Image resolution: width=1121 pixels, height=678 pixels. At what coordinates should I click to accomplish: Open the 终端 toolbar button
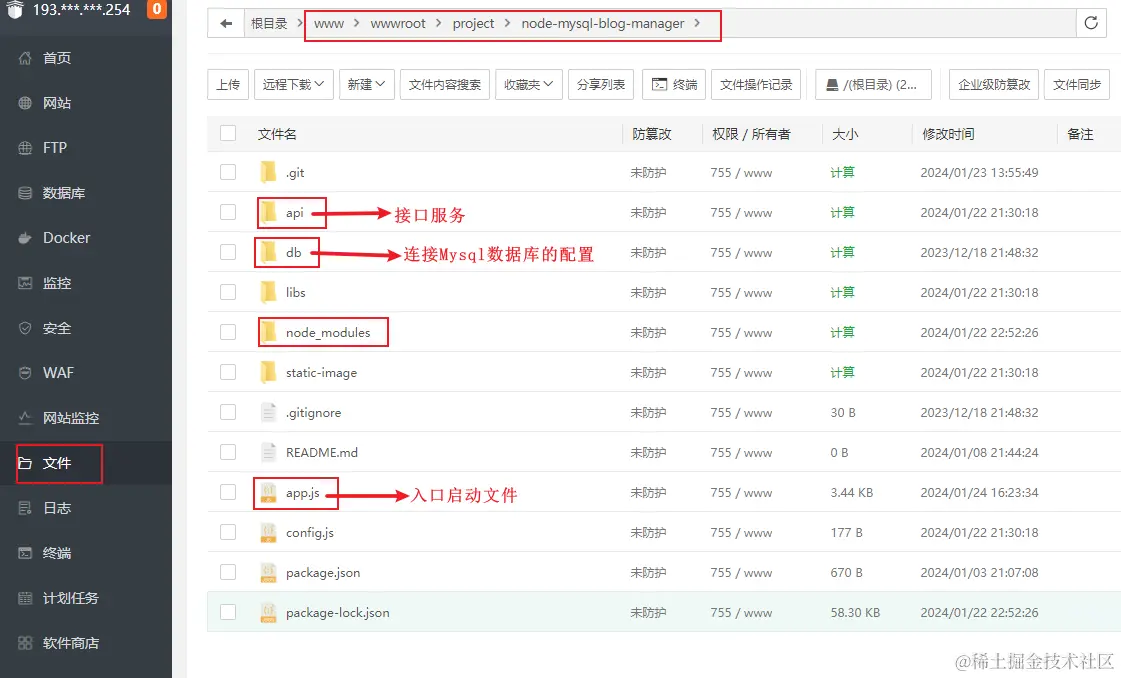(x=674, y=84)
